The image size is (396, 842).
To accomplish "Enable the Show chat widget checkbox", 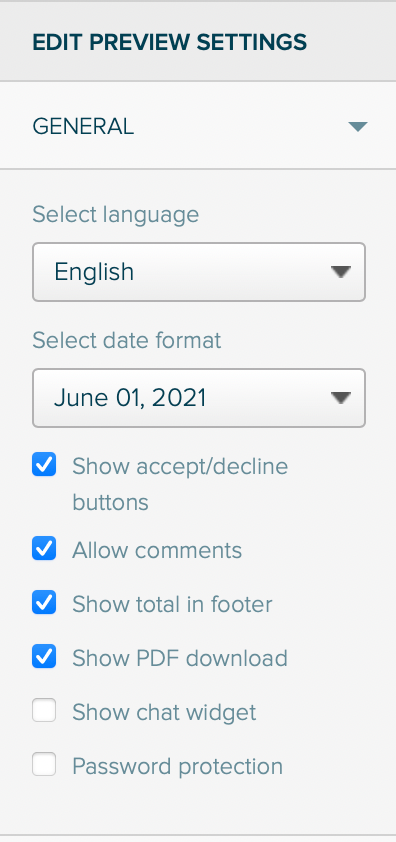I will 44,710.
